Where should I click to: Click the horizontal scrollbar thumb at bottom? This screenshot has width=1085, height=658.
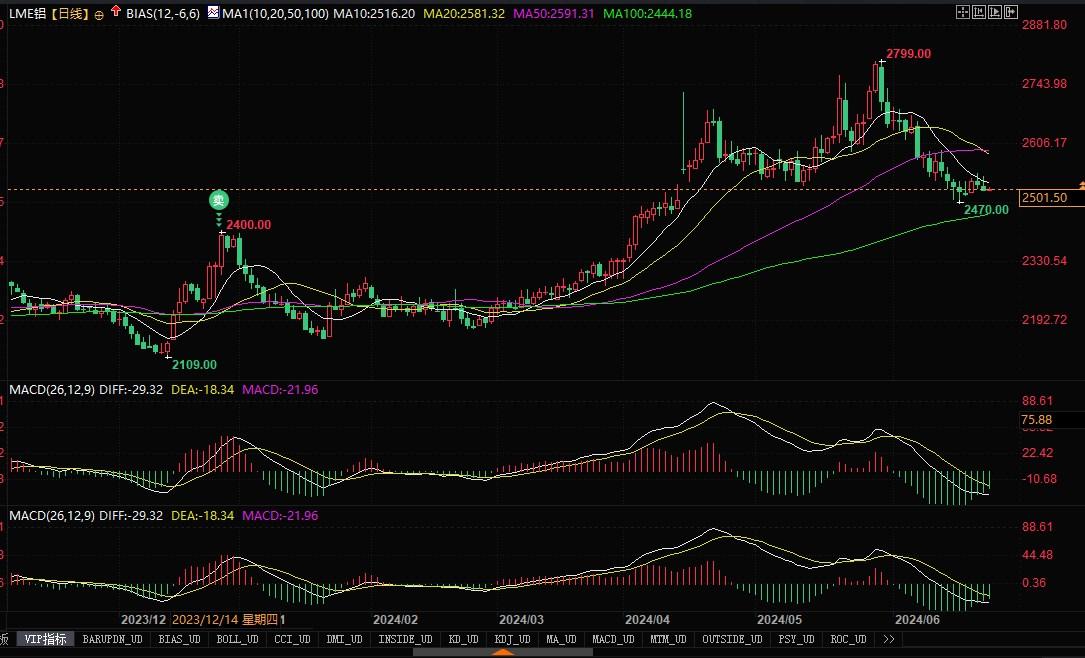[x=503, y=652]
